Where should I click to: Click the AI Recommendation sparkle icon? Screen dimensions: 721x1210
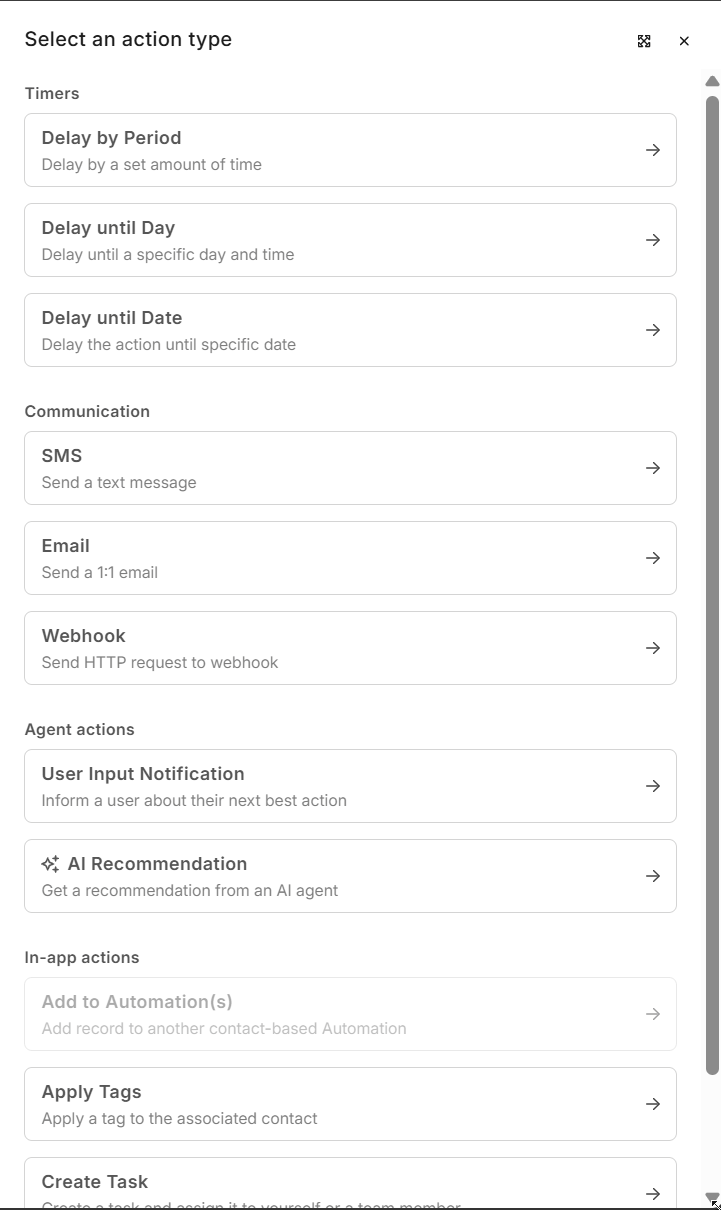[x=50, y=864]
